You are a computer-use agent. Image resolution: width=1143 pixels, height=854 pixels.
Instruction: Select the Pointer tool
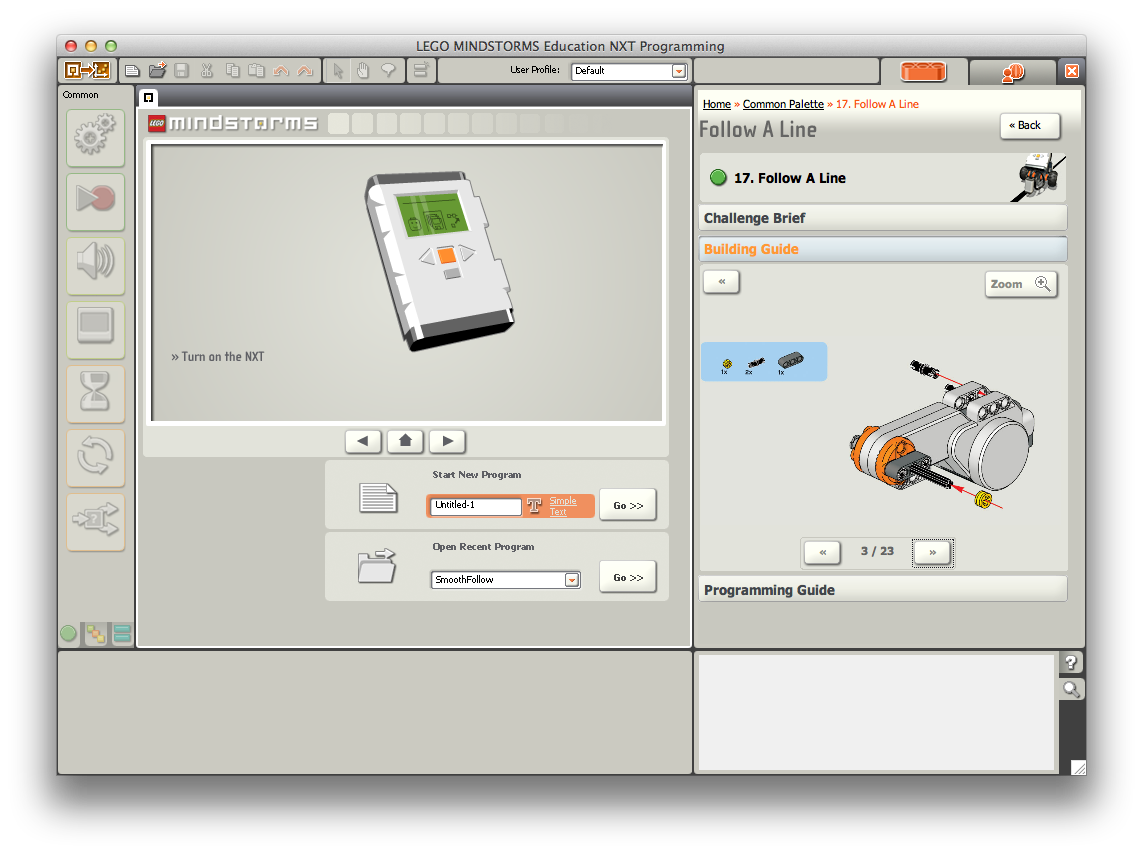coord(338,71)
